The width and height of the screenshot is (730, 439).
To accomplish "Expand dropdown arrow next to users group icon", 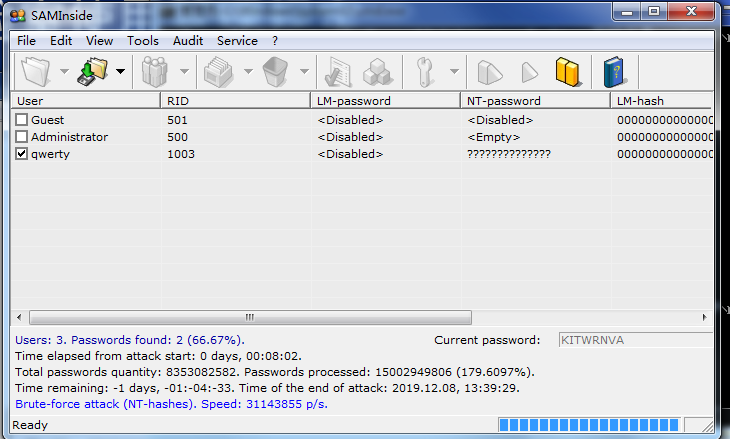I will click(x=184, y=71).
